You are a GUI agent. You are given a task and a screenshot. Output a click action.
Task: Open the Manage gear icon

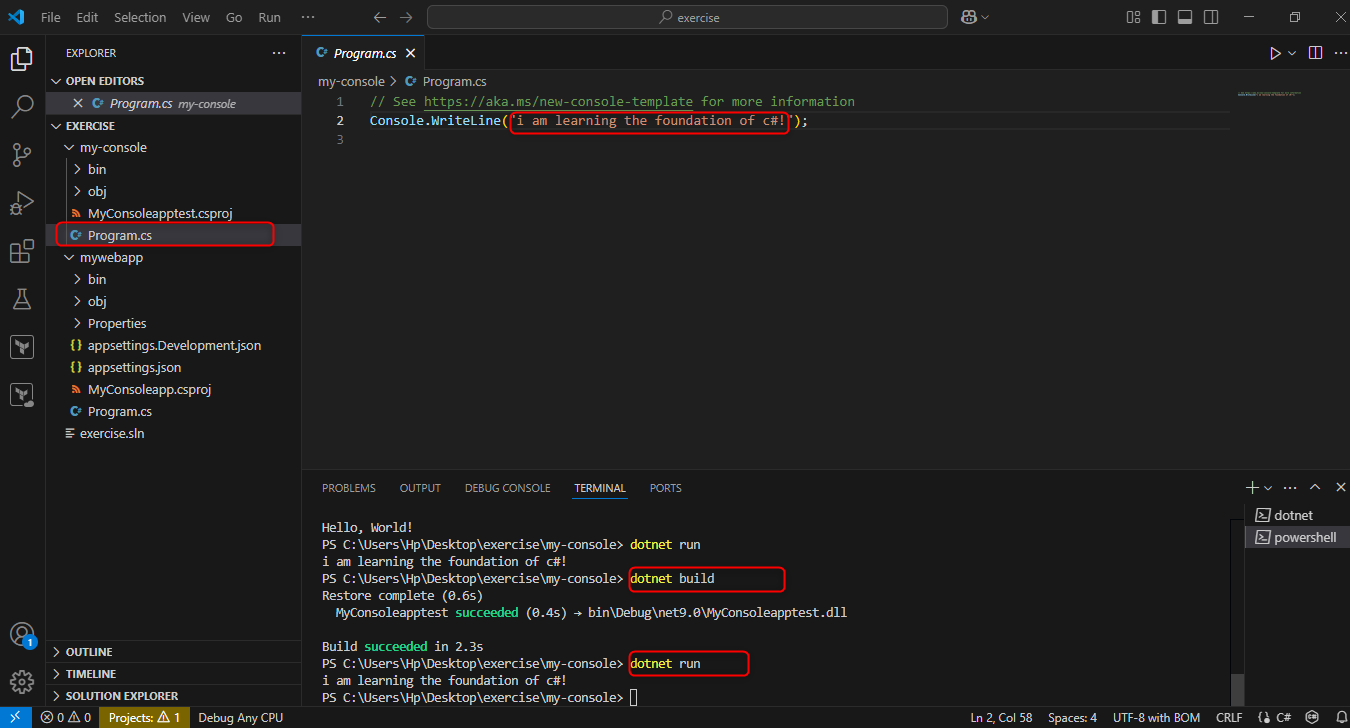pyautogui.click(x=21, y=682)
